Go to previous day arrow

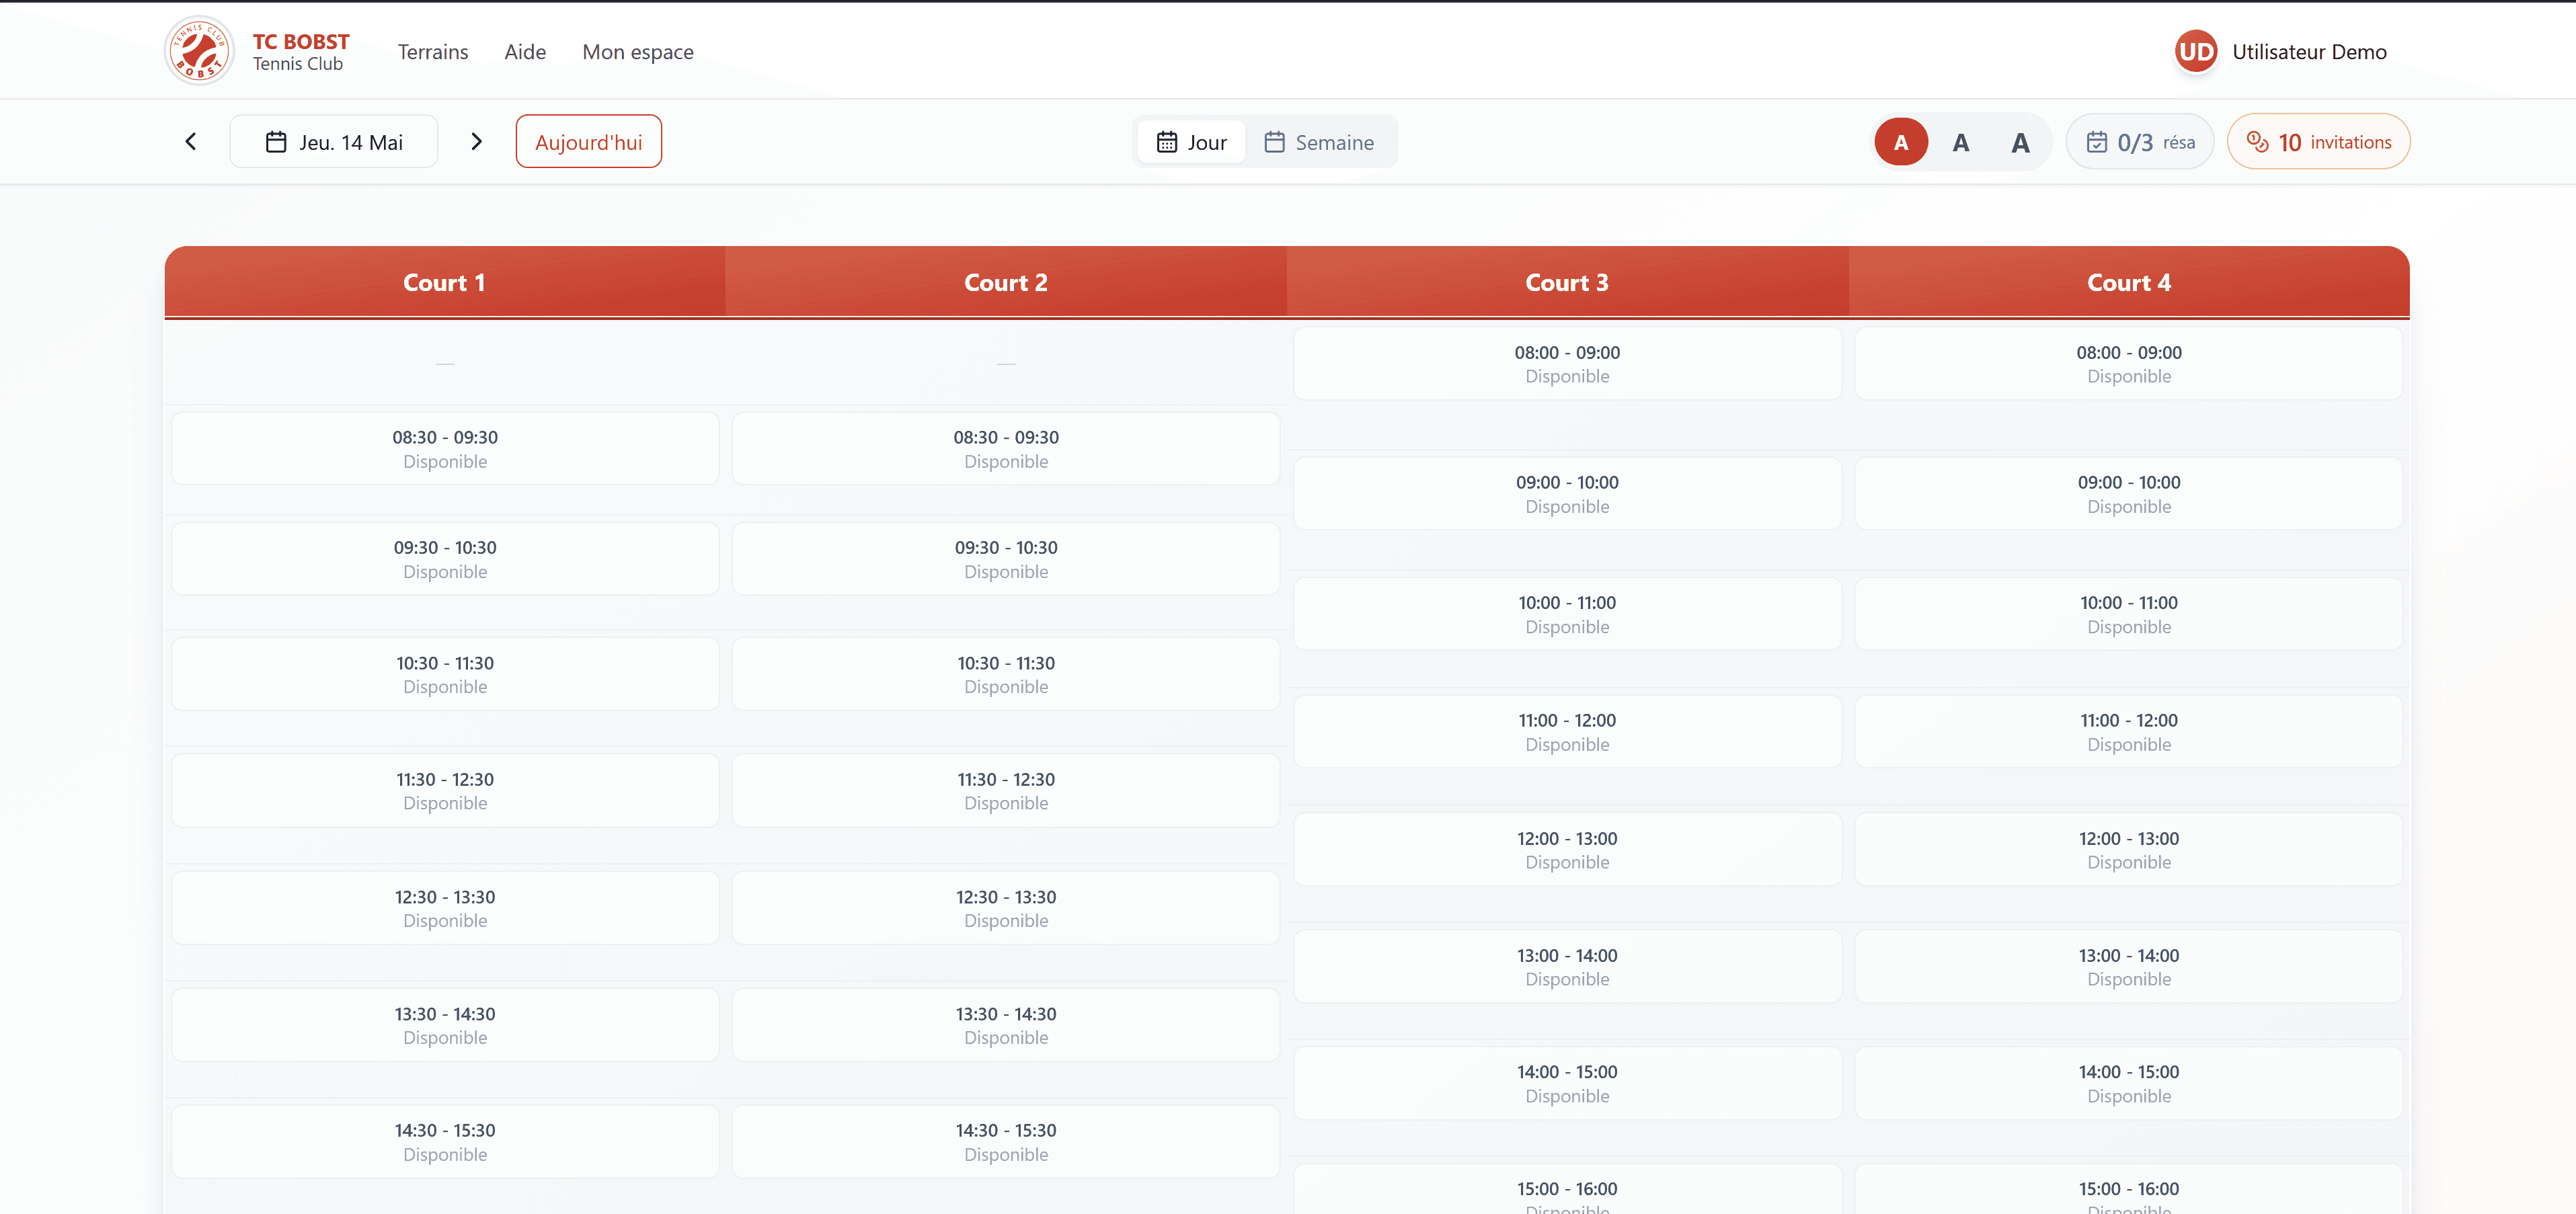click(x=191, y=141)
